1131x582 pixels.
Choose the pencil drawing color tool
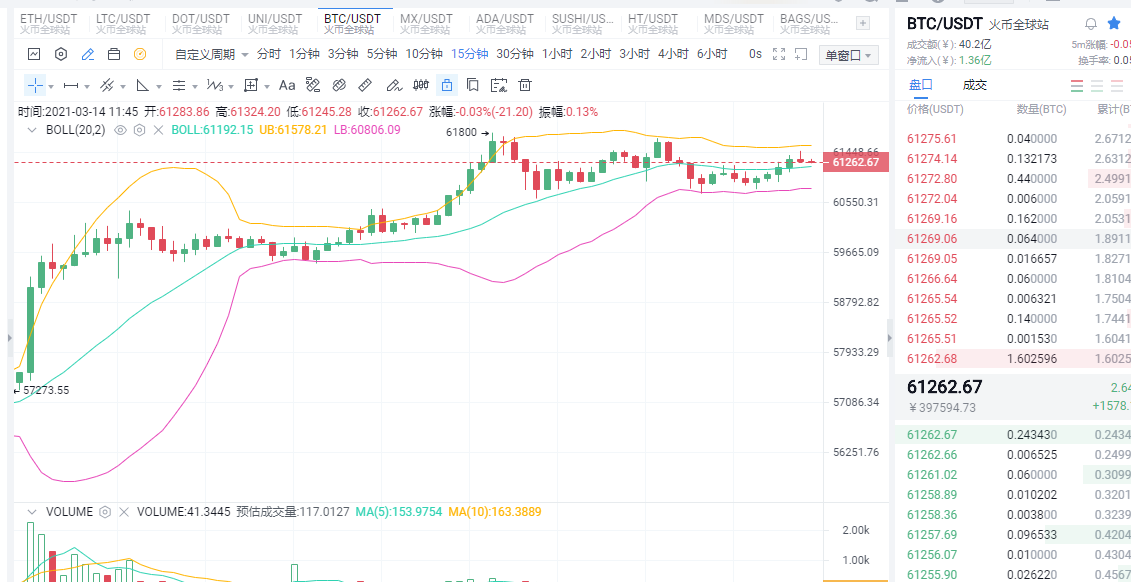point(88,54)
